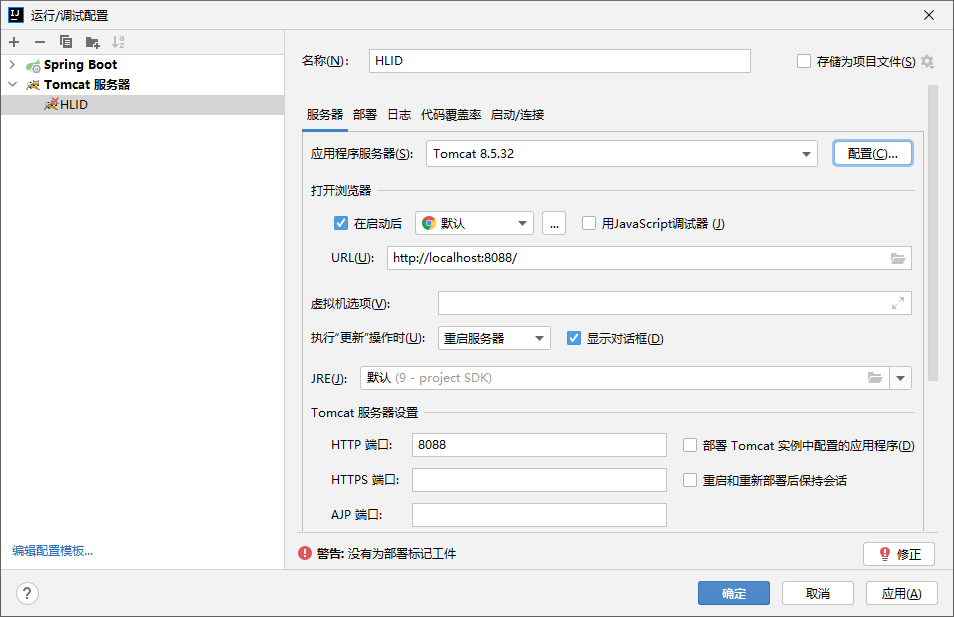Expand the VM options field
This screenshot has width=954, height=617.
[898, 303]
